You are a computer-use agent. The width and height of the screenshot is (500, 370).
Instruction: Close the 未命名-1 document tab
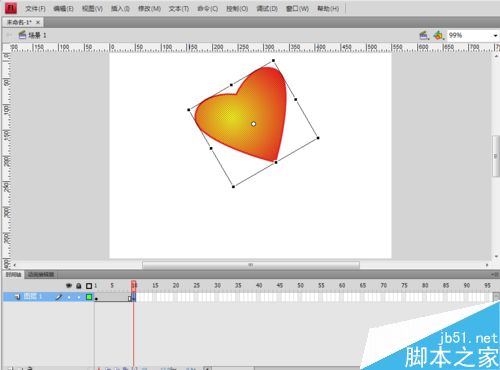(x=38, y=22)
